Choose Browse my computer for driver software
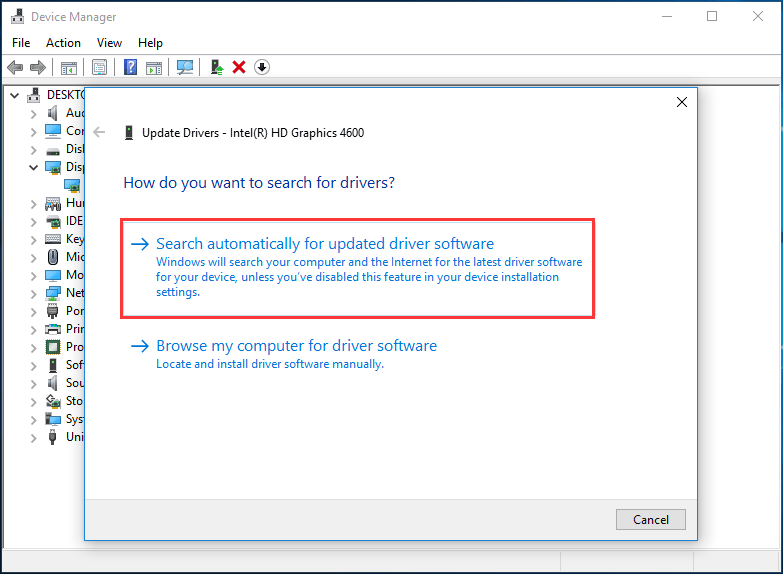 284,354
